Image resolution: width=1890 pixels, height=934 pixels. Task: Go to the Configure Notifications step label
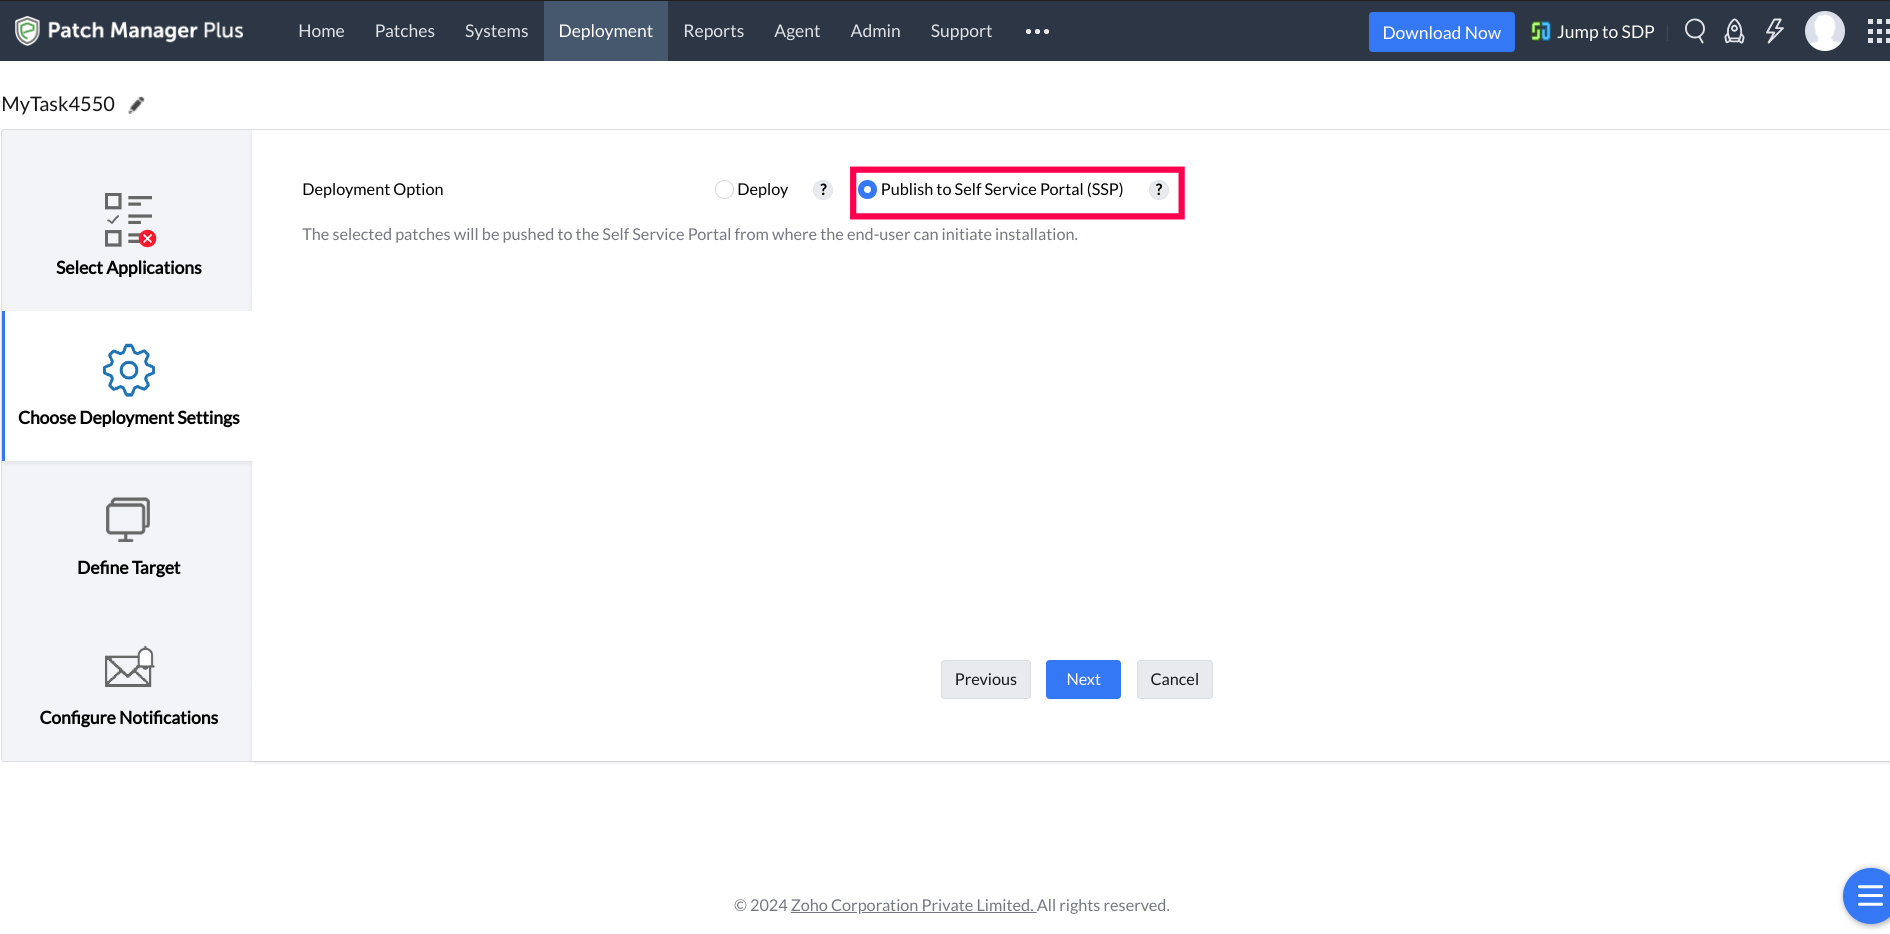point(129,718)
